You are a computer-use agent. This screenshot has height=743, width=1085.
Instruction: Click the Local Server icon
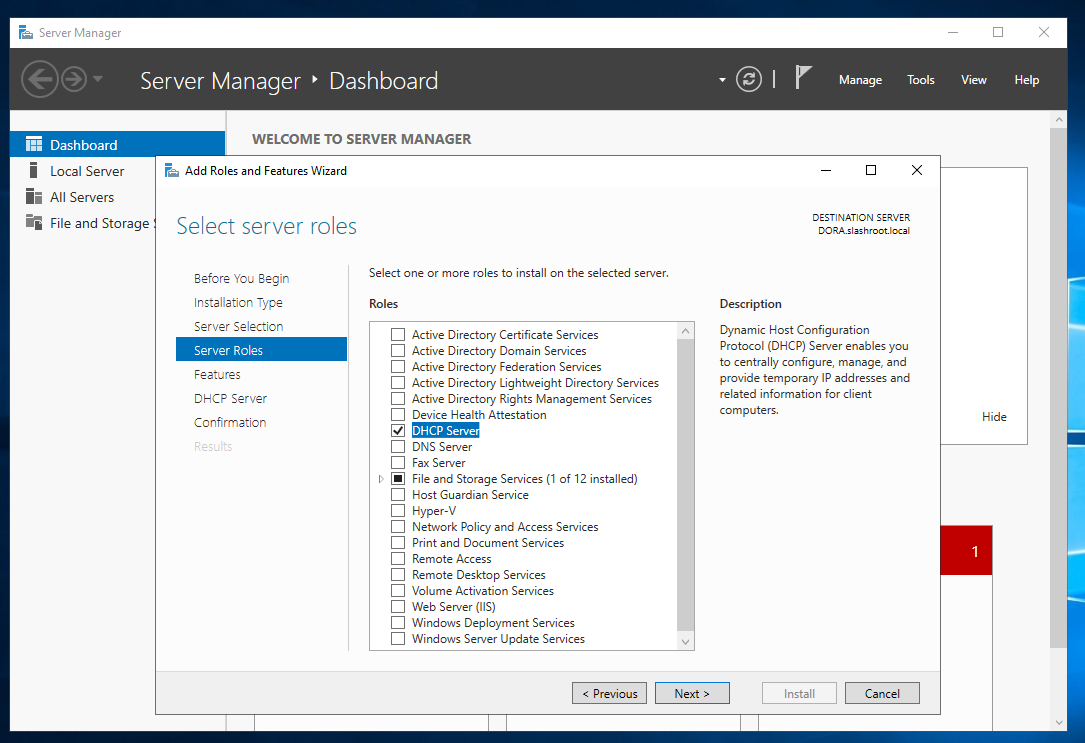tap(34, 171)
